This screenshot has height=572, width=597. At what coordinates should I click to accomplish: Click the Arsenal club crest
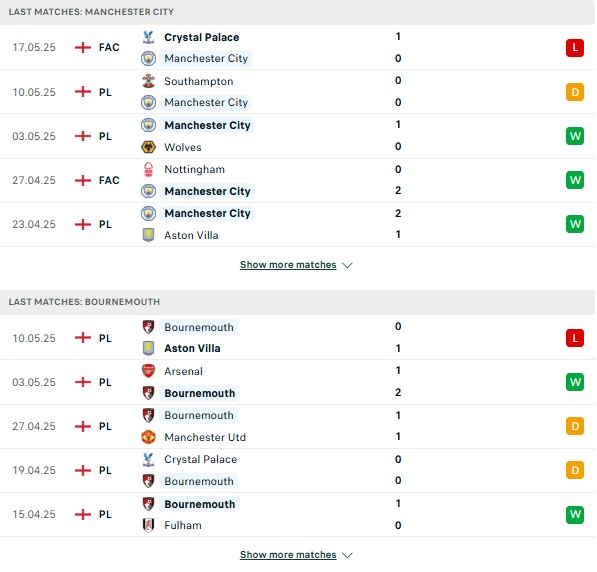(148, 371)
